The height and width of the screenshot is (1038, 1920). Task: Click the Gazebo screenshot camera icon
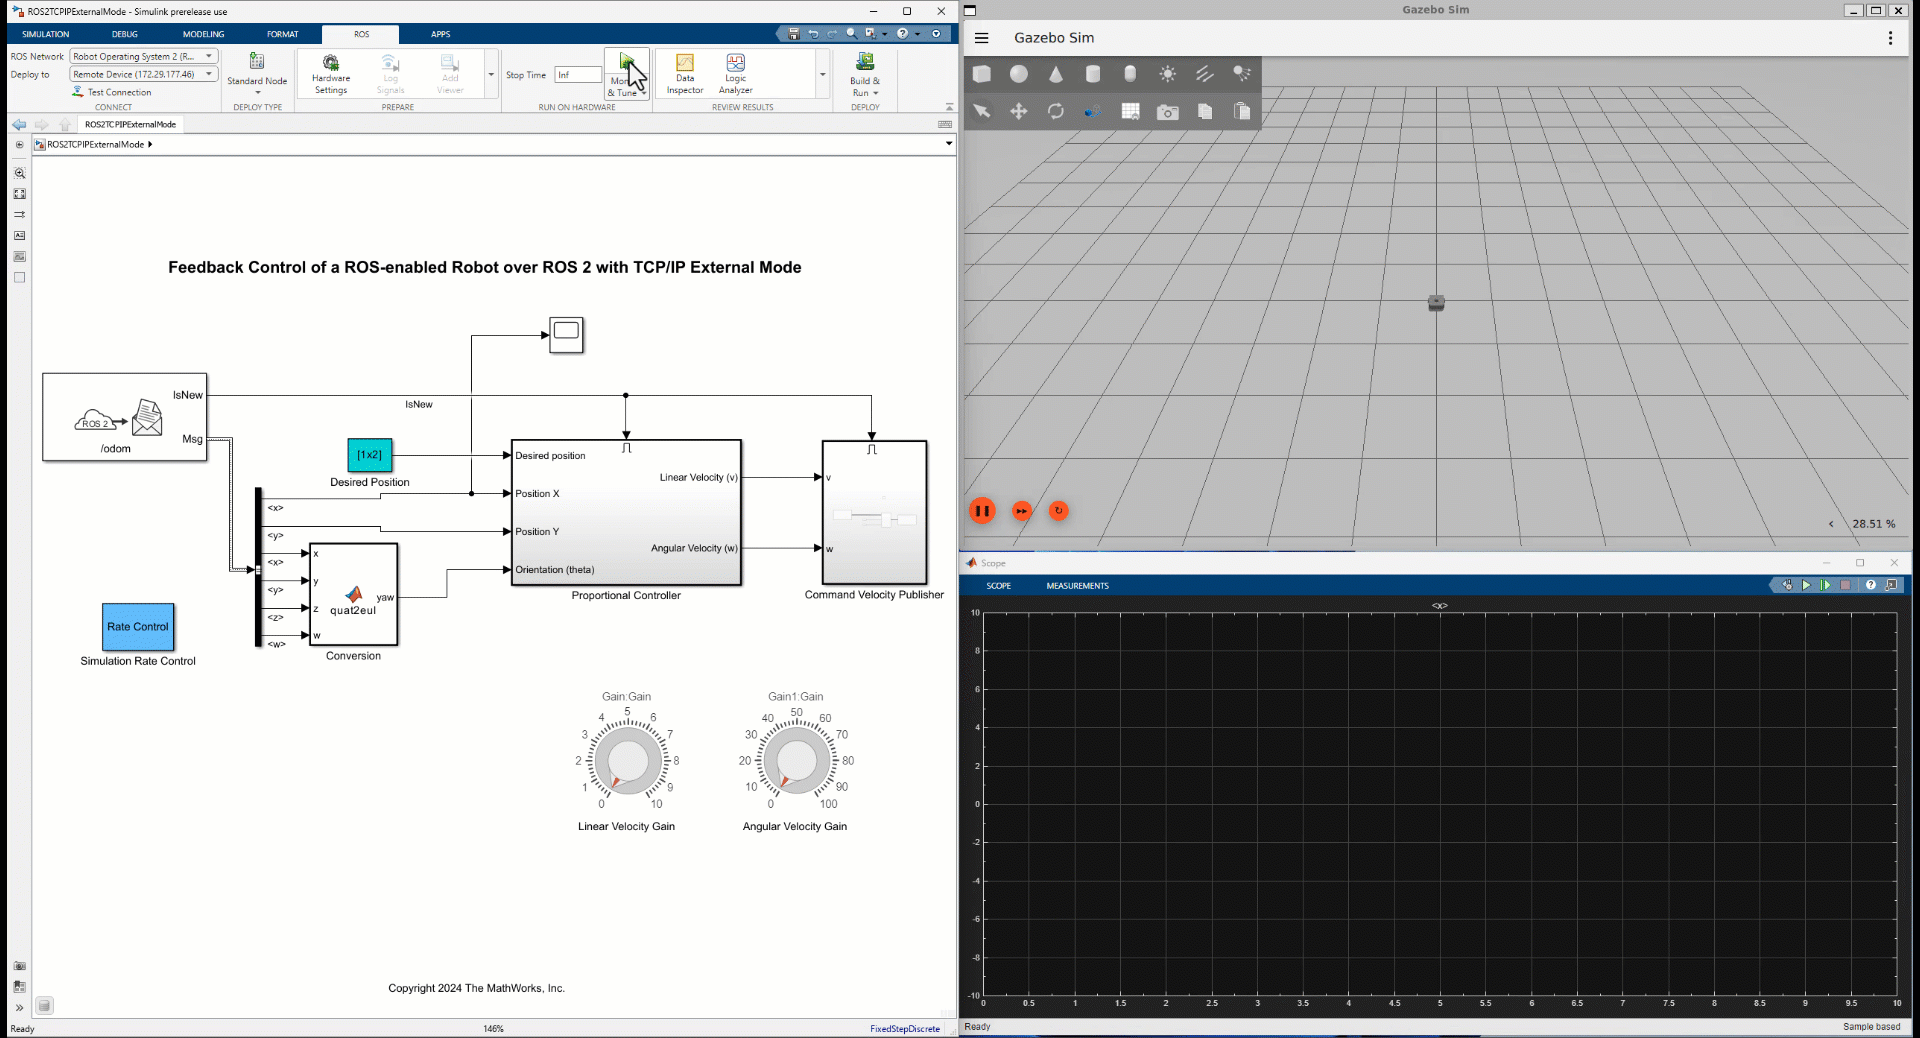point(1167,112)
